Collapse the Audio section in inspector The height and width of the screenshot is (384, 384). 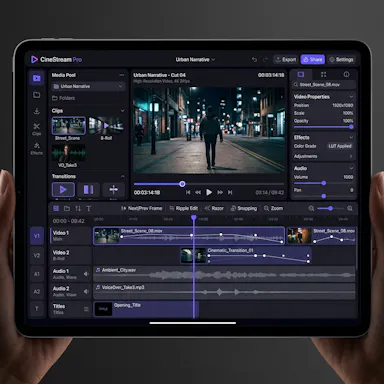[x=351, y=168]
